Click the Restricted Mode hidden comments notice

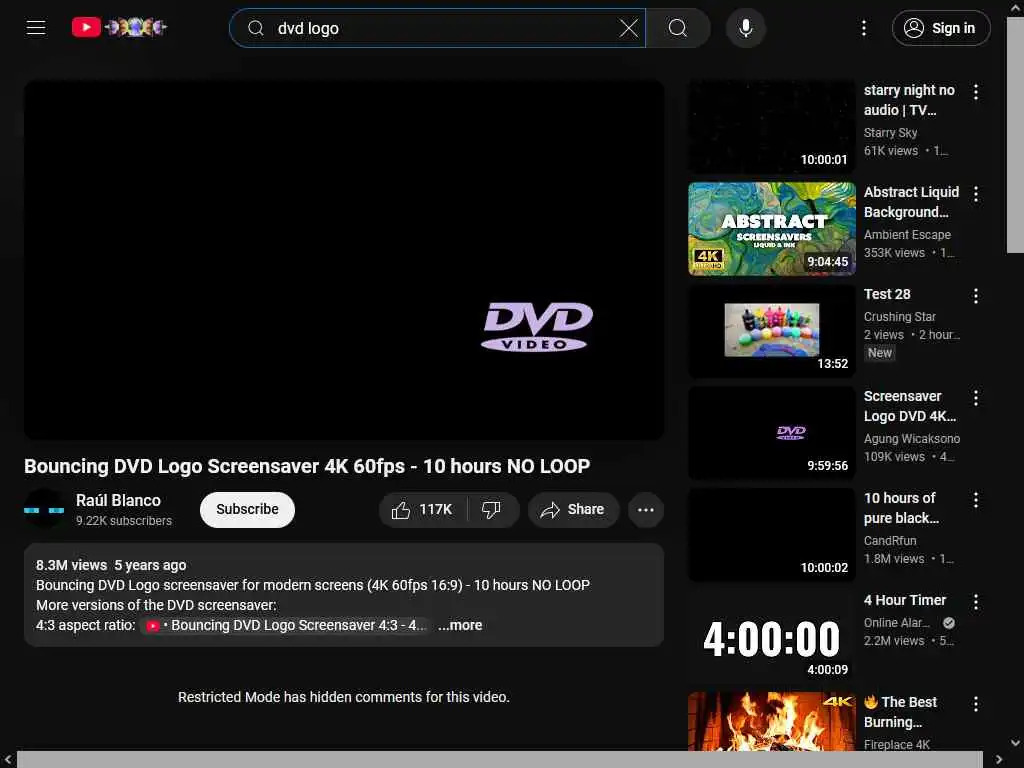(344, 697)
